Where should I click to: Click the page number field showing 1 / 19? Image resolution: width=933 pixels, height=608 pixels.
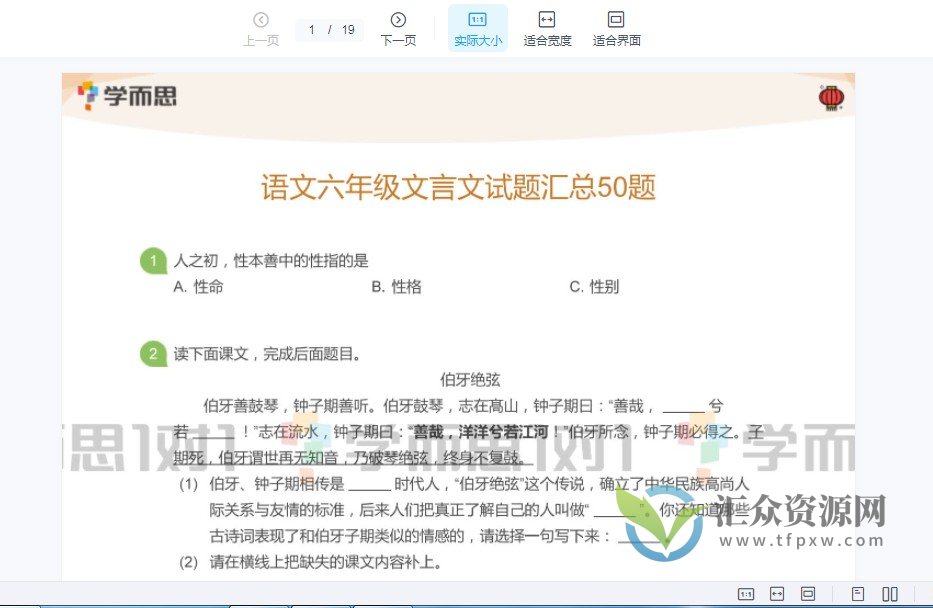(x=329, y=29)
